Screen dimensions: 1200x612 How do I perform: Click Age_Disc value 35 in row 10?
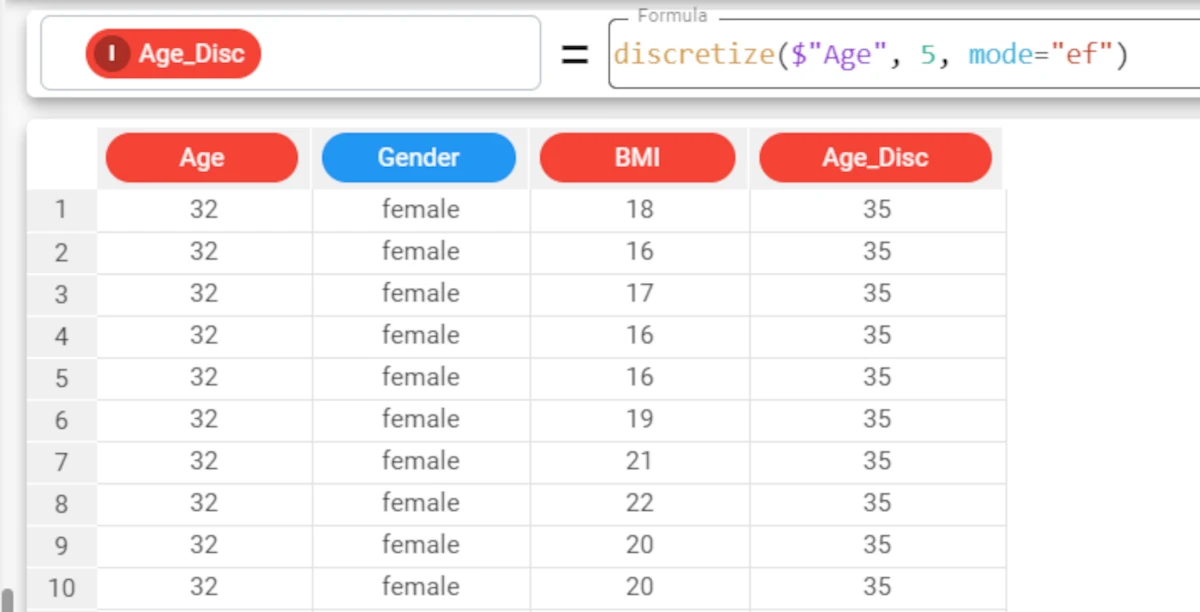(x=877, y=587)
